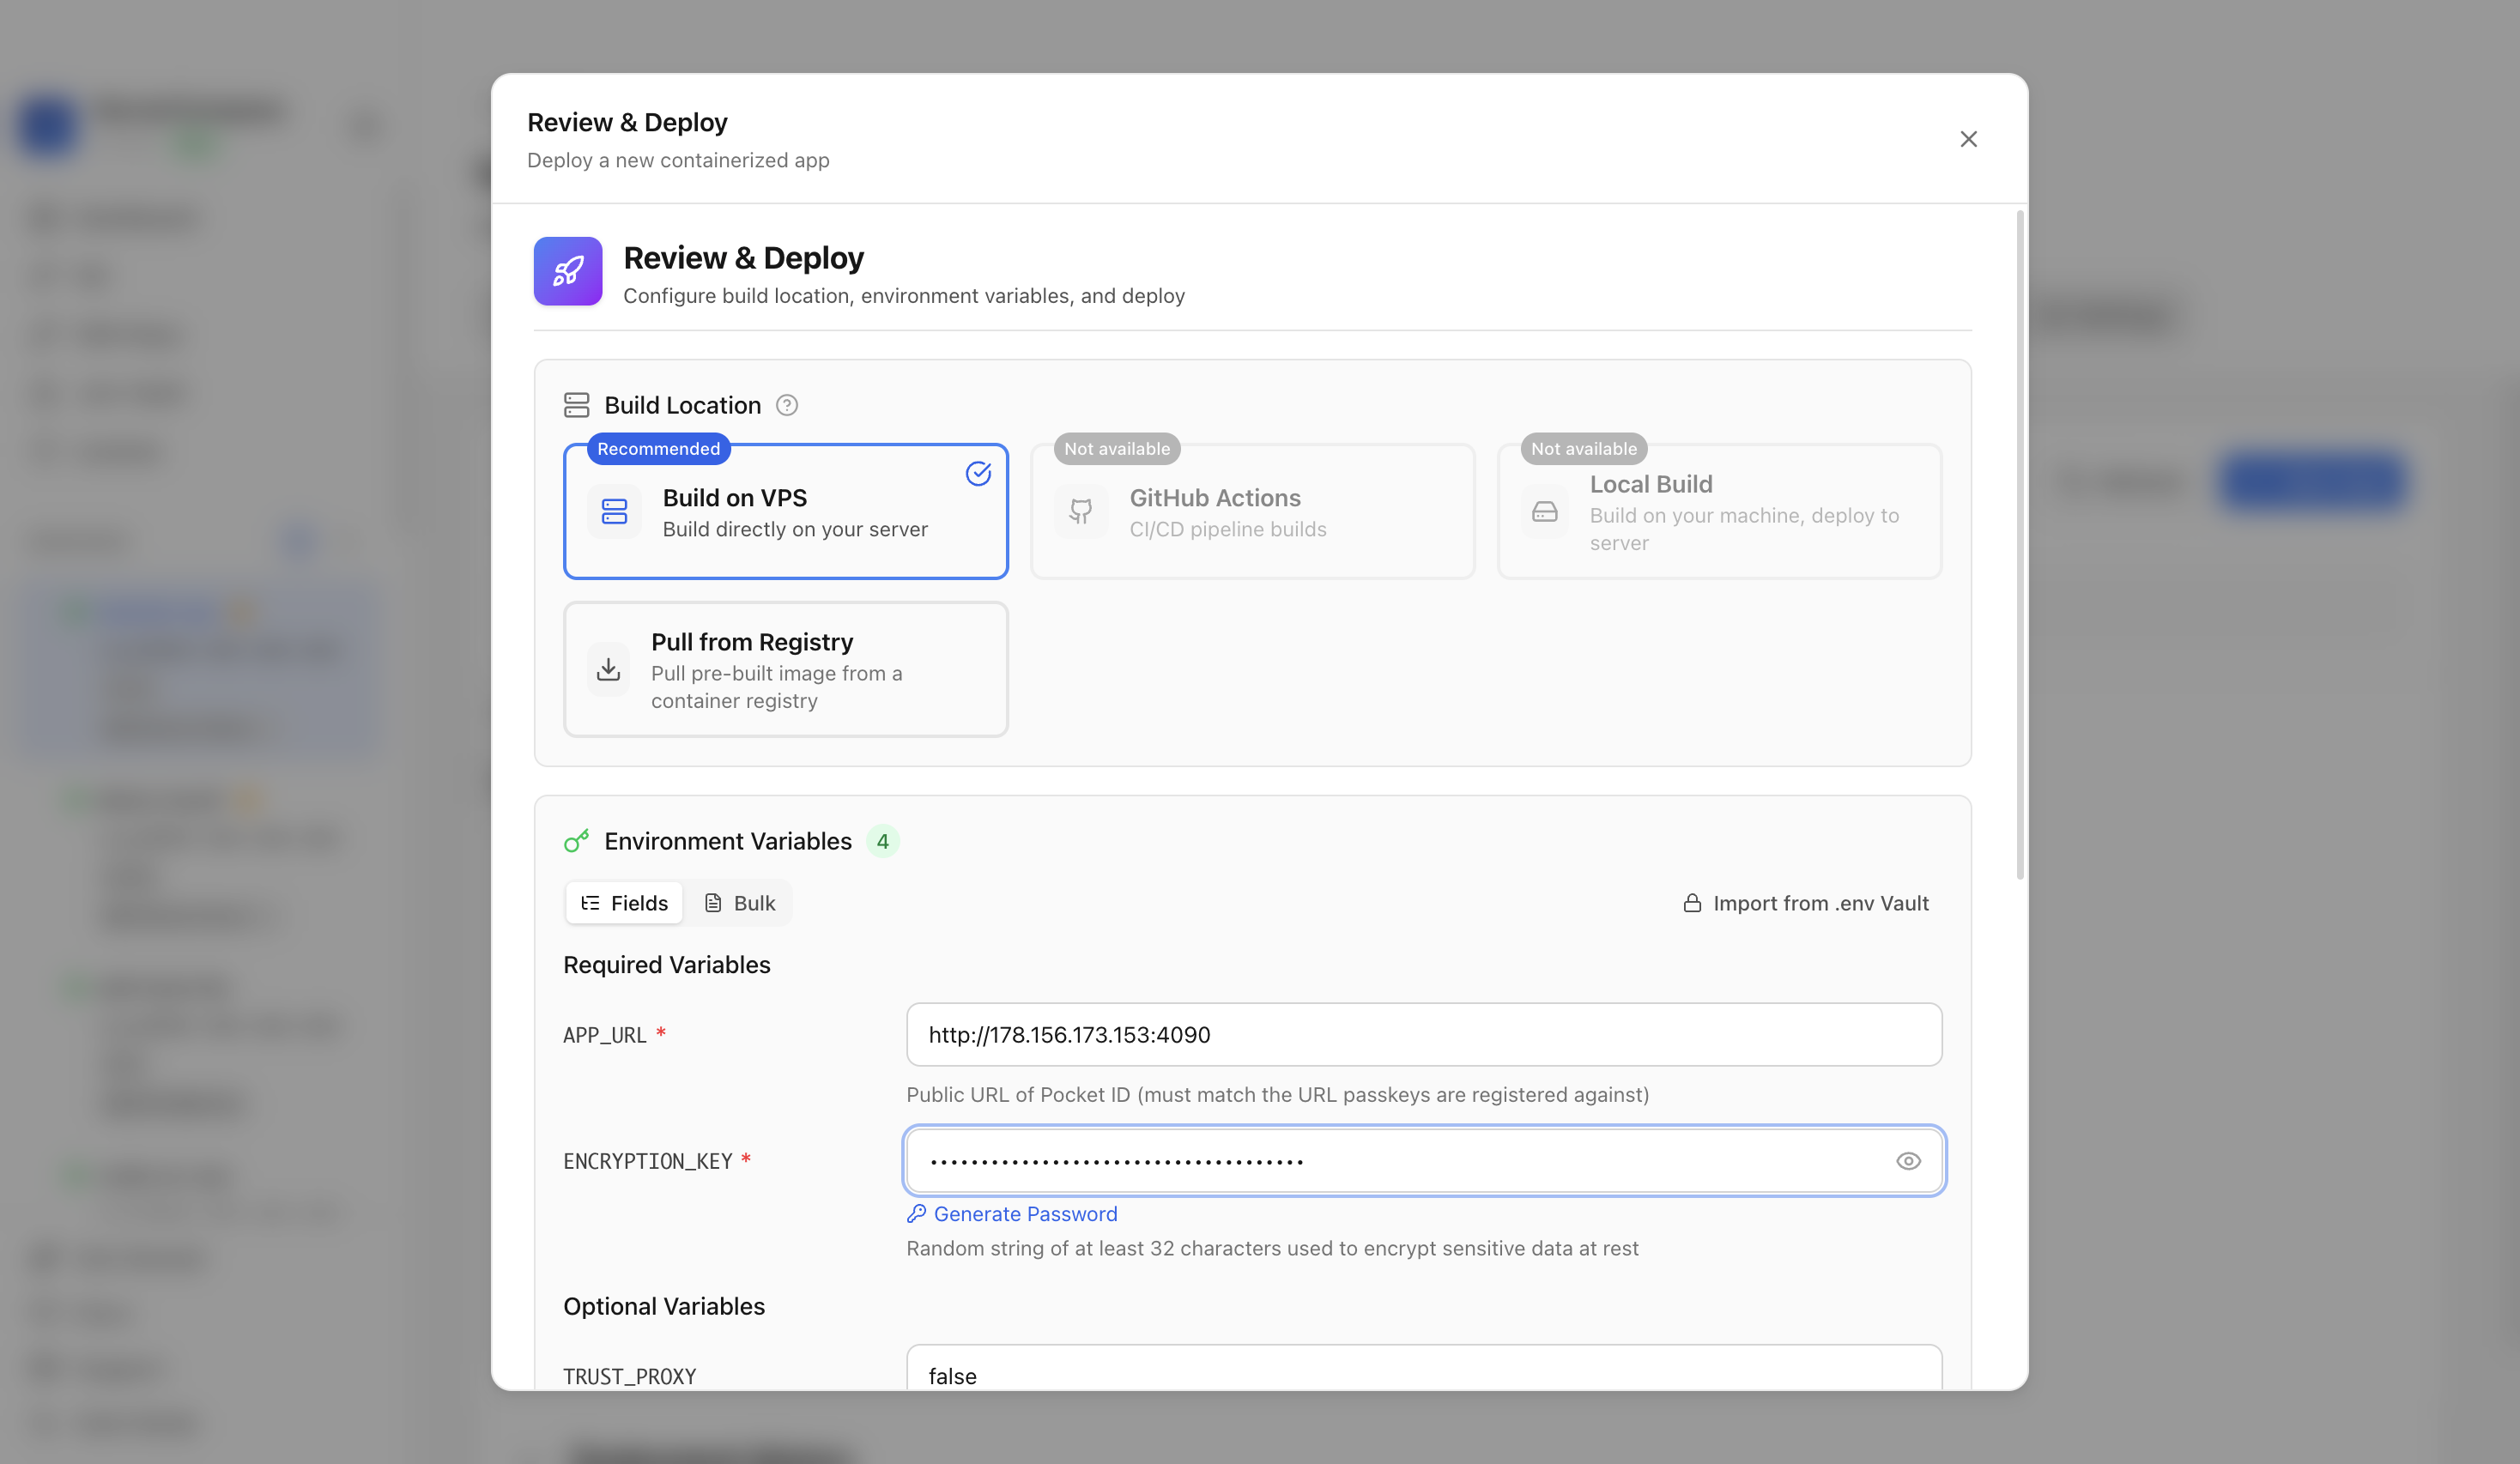The height and width of the screenshot is (1464, 2520).
Task: Click the GitHub icon in GitHub Actions card
Action: coord(1081,512)
